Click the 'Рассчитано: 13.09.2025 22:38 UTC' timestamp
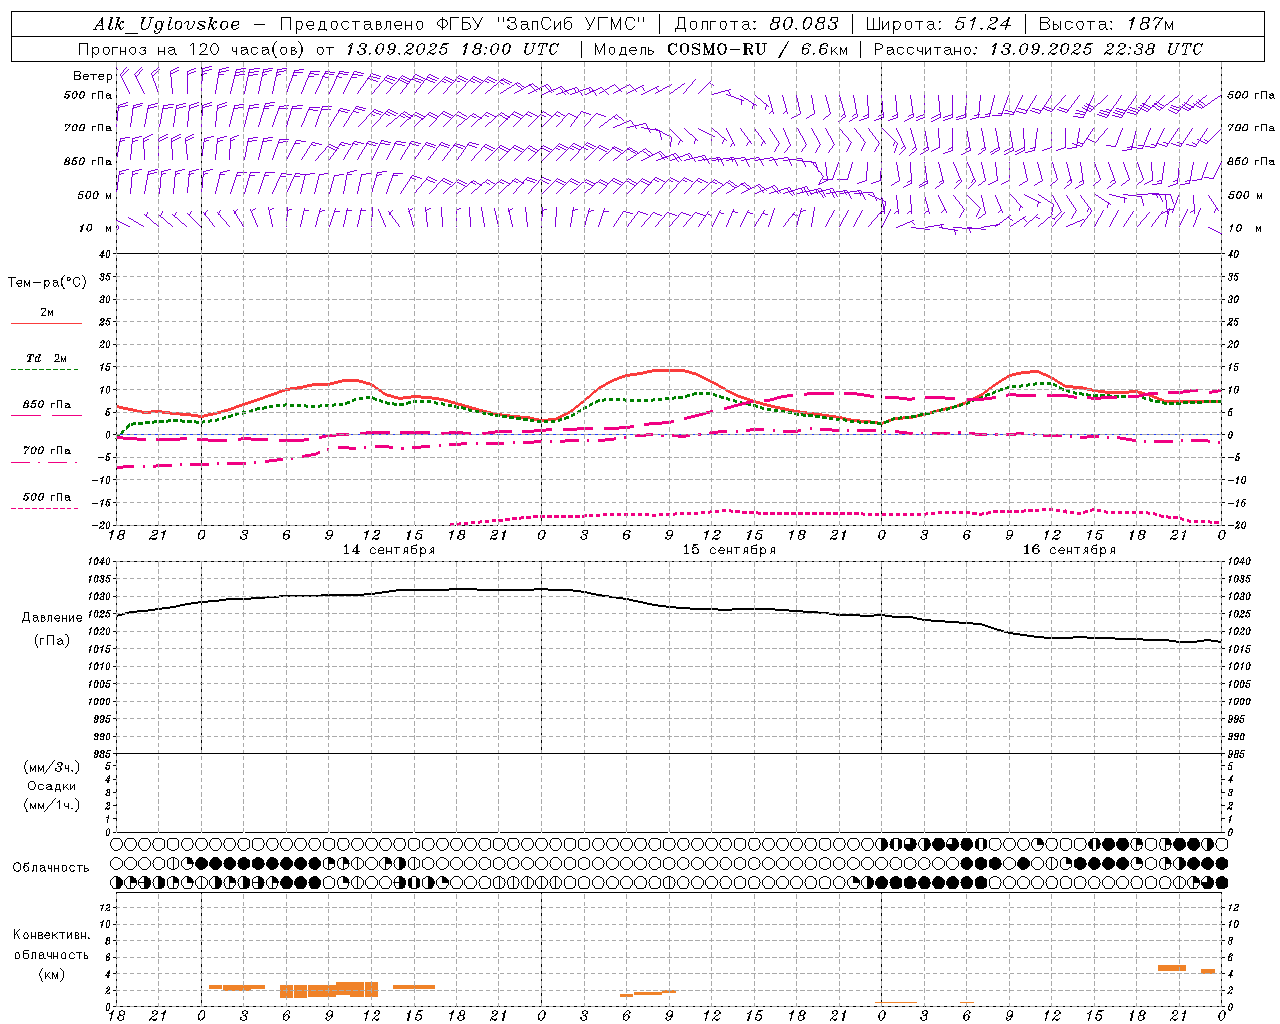This screenshot has height=1024, width=1280. click(x=1038, y=49)
